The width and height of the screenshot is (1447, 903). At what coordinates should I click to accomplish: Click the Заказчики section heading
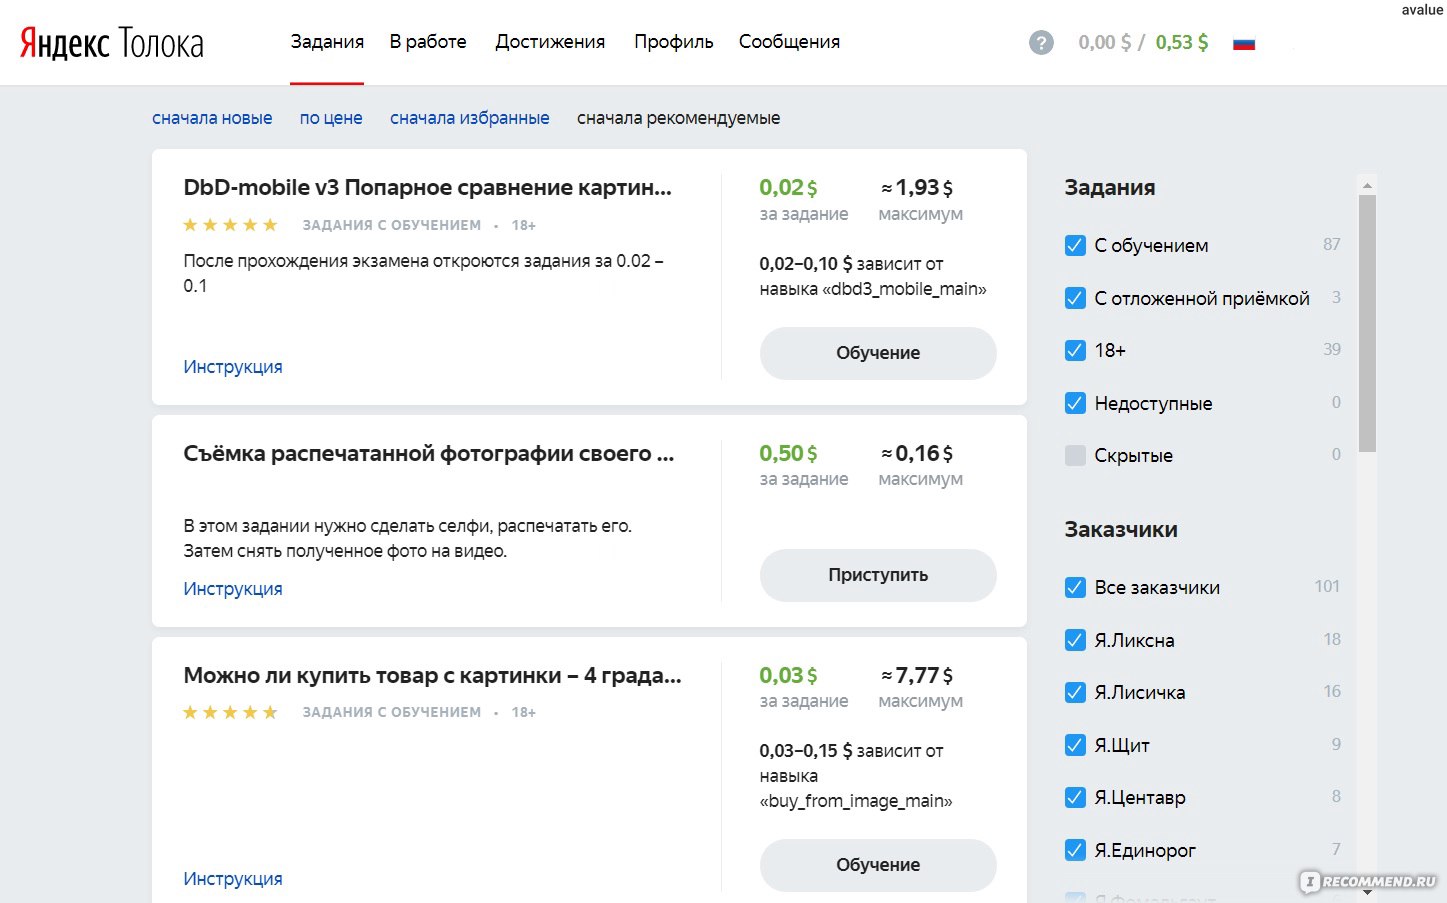pos(1121,530)
